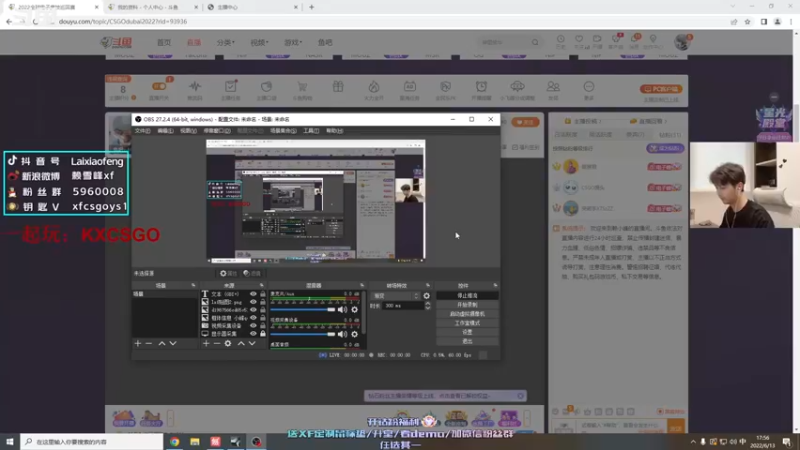Open source properties gear in Sources toolbar
The width and height of the screenshot is (800, 450).
228,343
